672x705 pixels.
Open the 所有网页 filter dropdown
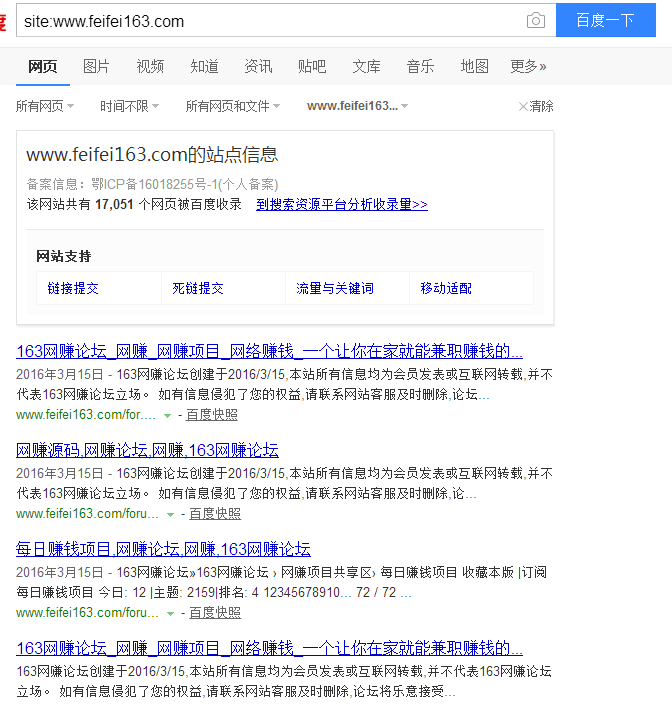click(45, 106)
